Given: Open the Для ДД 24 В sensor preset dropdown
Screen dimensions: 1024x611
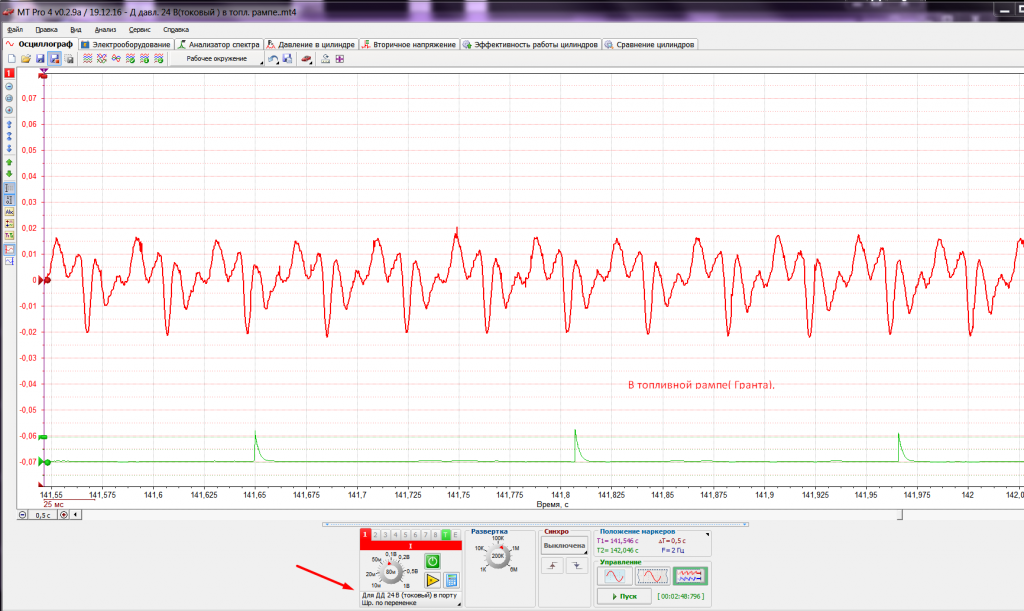Looking at the screenshot, I should tap(411, 599).
